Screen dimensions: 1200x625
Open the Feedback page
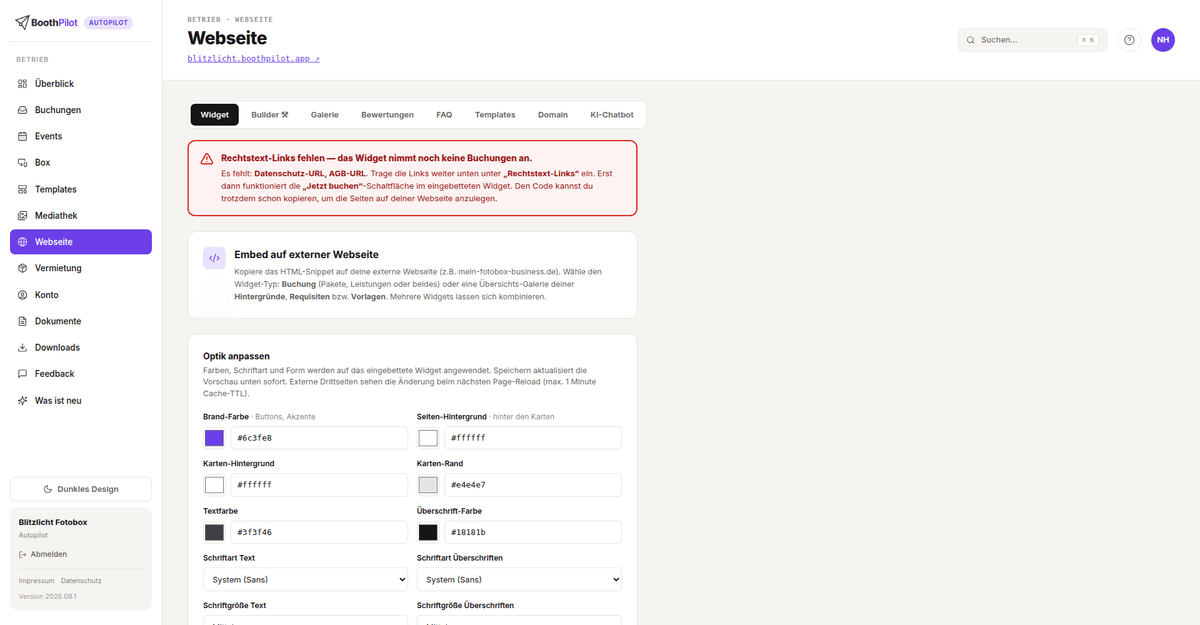click(81, 373)
